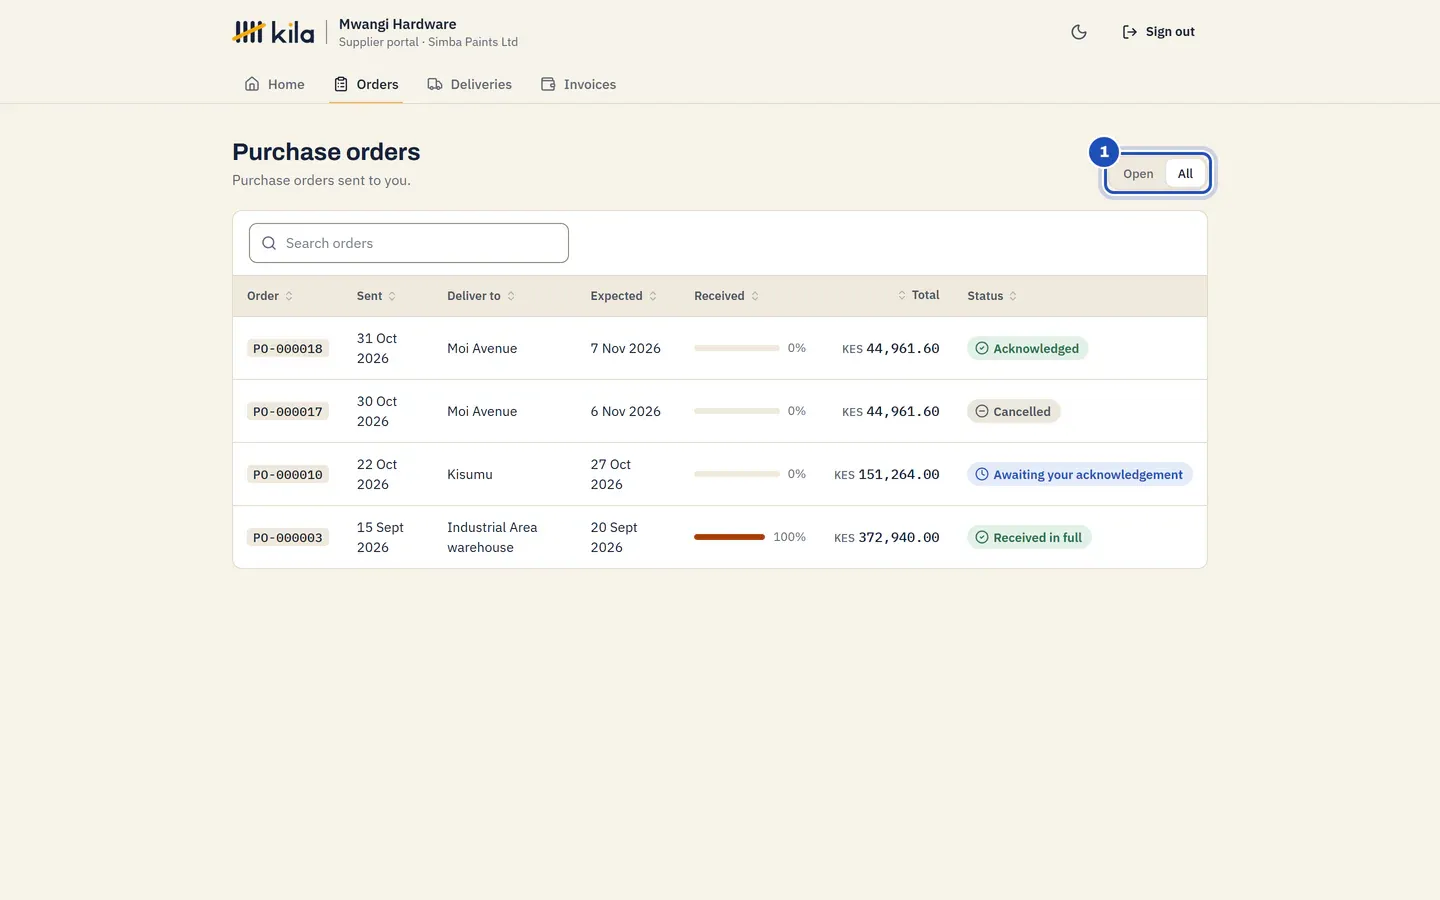
Task: Click the Sign out button
Action: tap(1158, 32)
